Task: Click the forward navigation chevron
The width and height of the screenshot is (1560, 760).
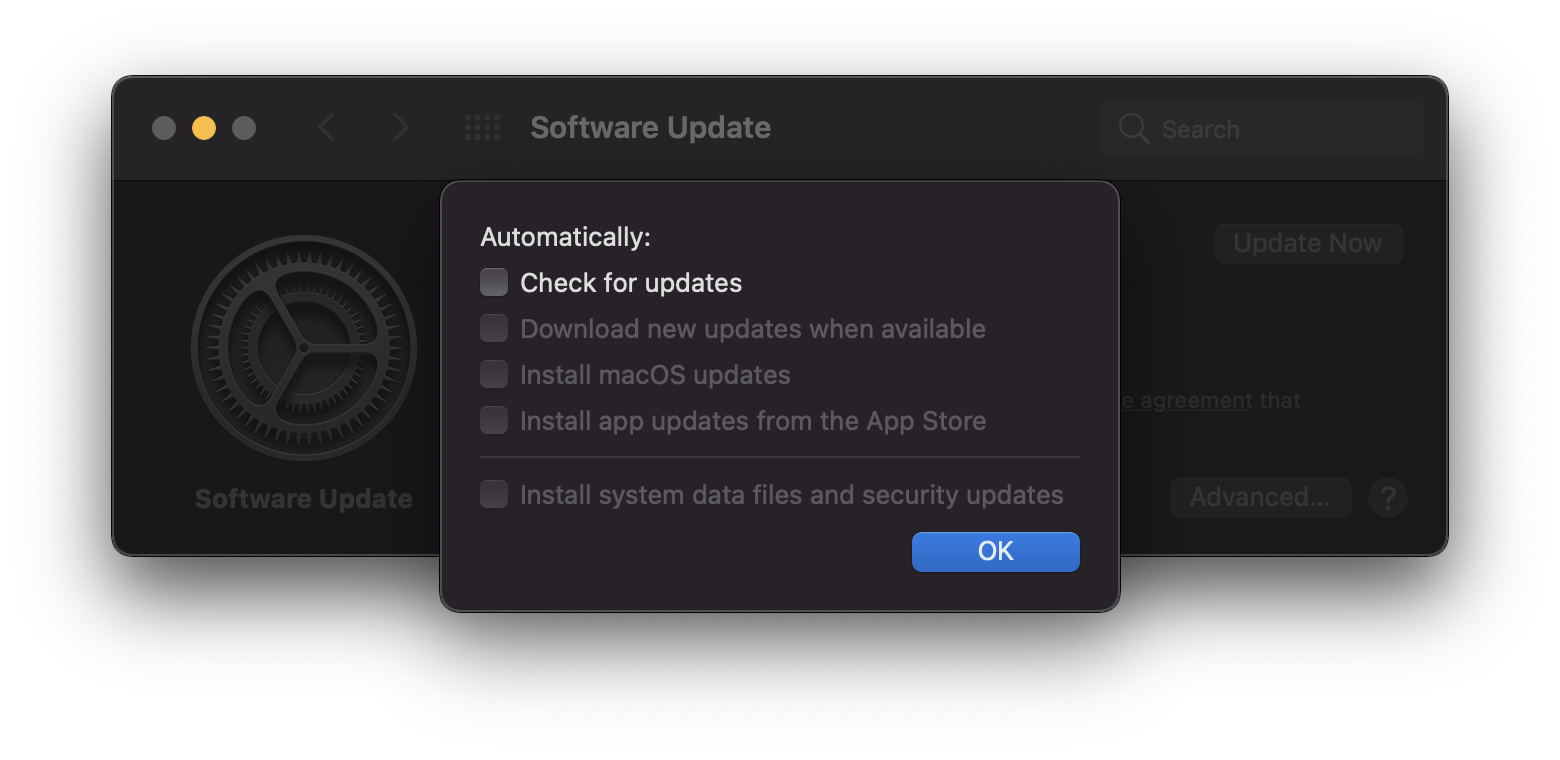Action: pos(401,128)
